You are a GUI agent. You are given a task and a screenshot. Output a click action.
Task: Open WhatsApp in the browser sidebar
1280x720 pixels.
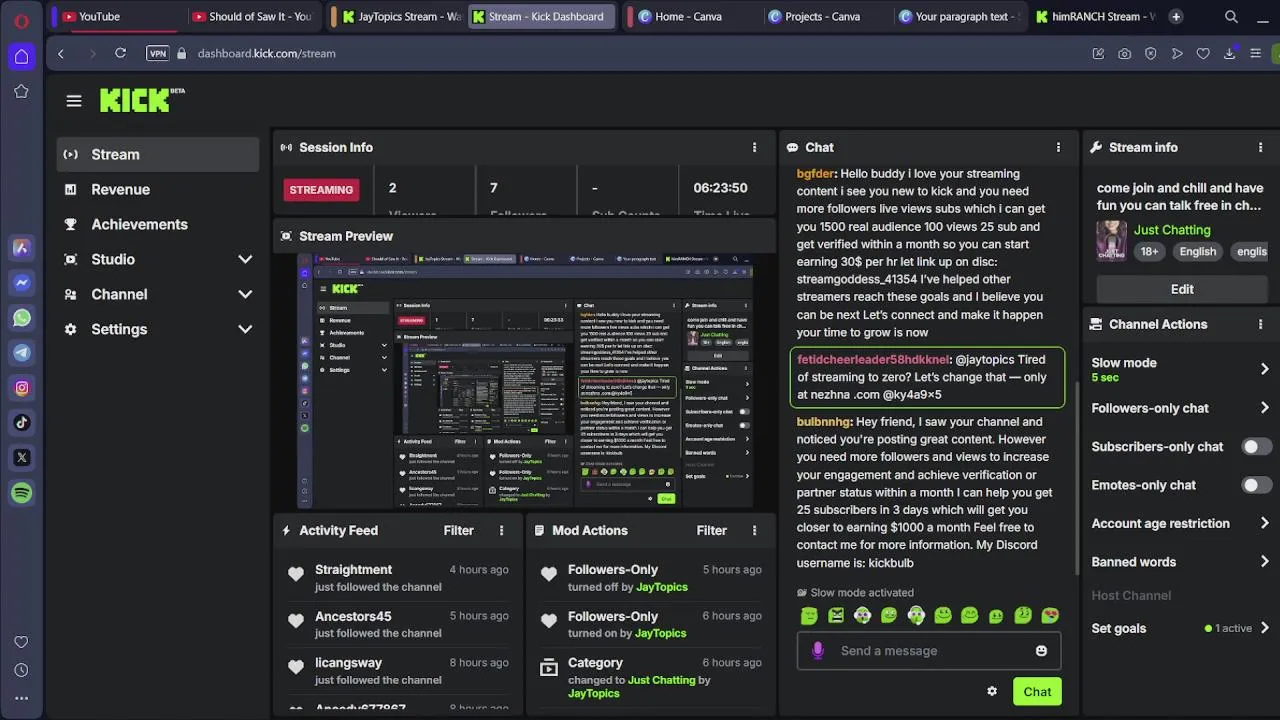pyautogui.click(x=22, y=318)
